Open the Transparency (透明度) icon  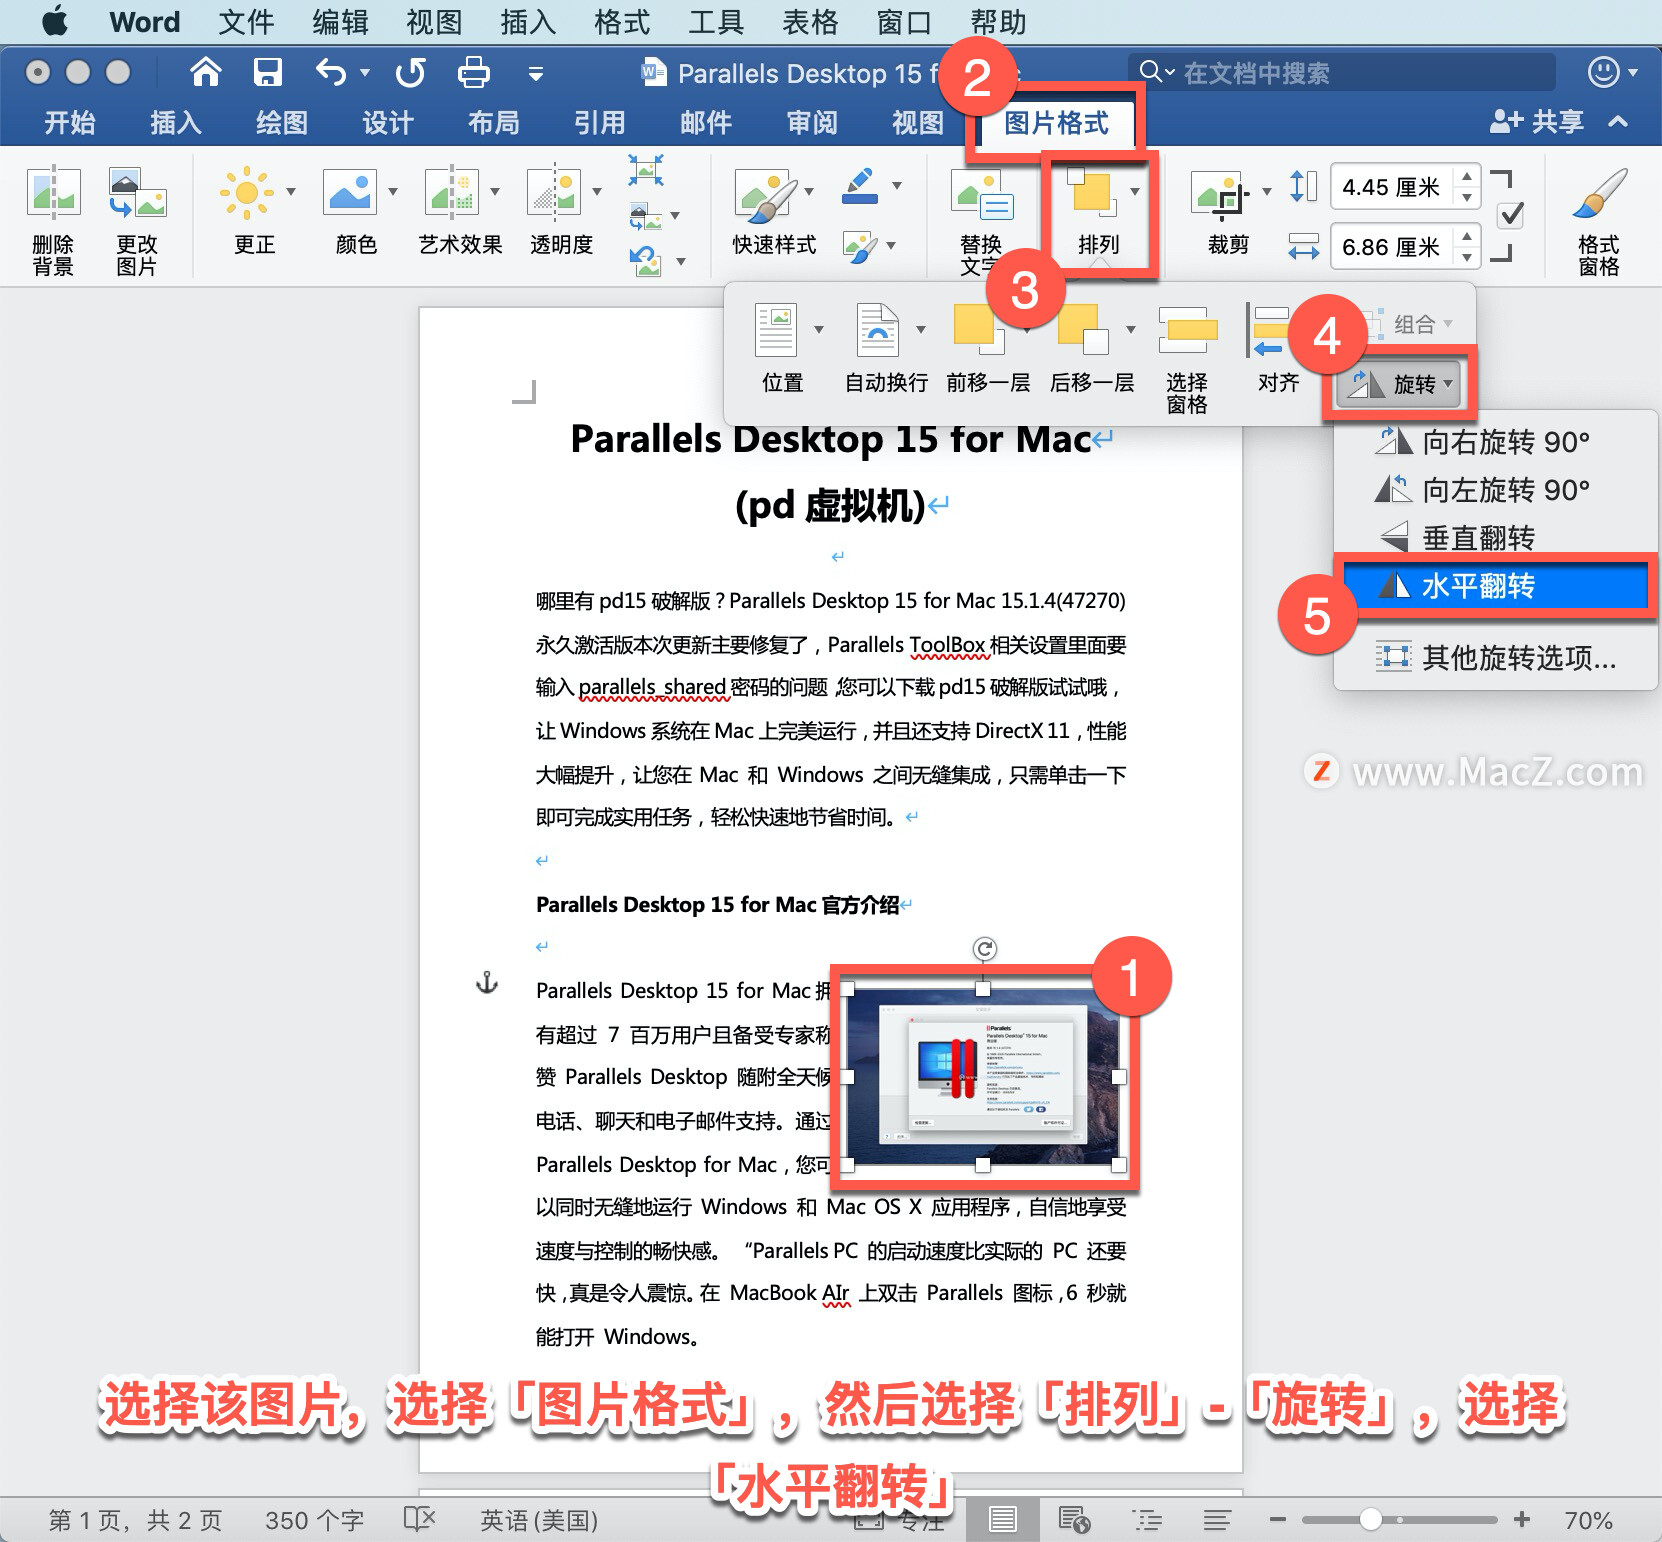[x=554, y=192]
